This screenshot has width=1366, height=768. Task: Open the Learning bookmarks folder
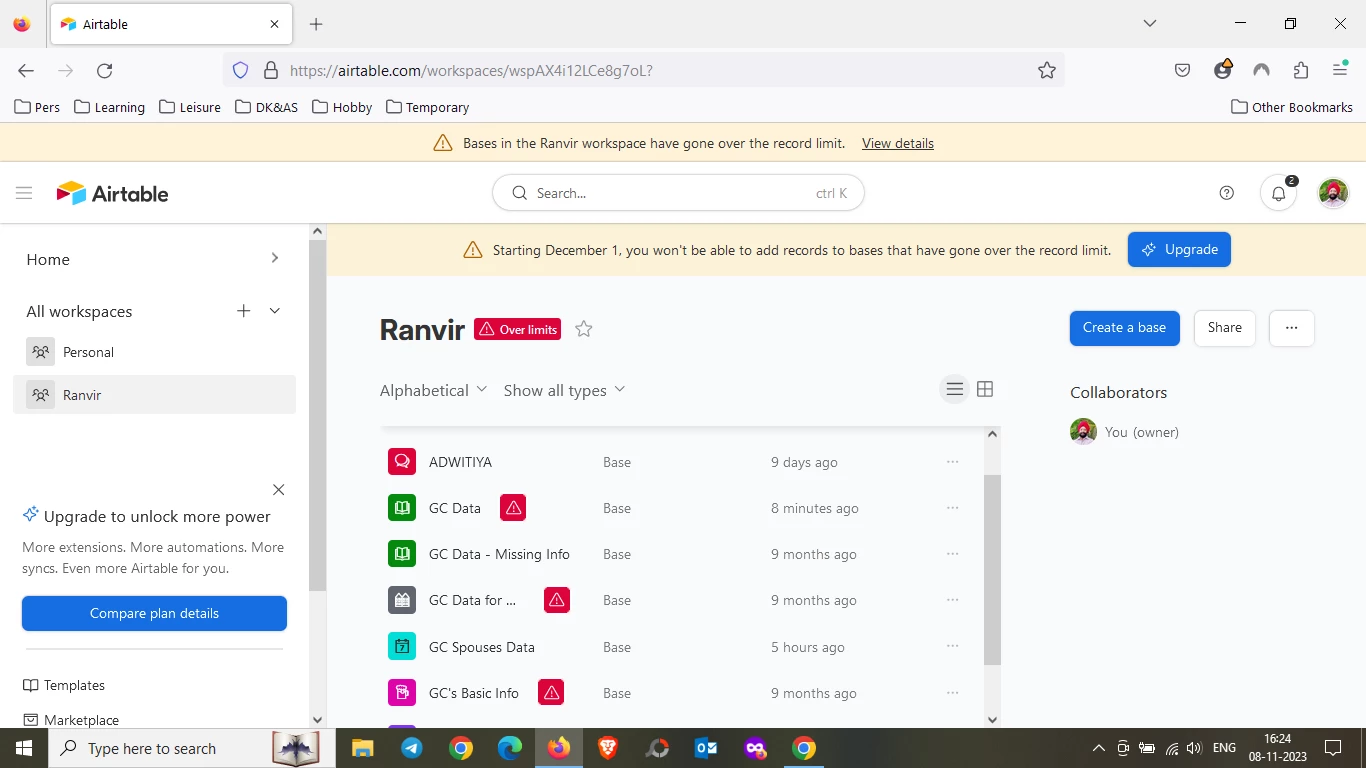click(110, 107)
